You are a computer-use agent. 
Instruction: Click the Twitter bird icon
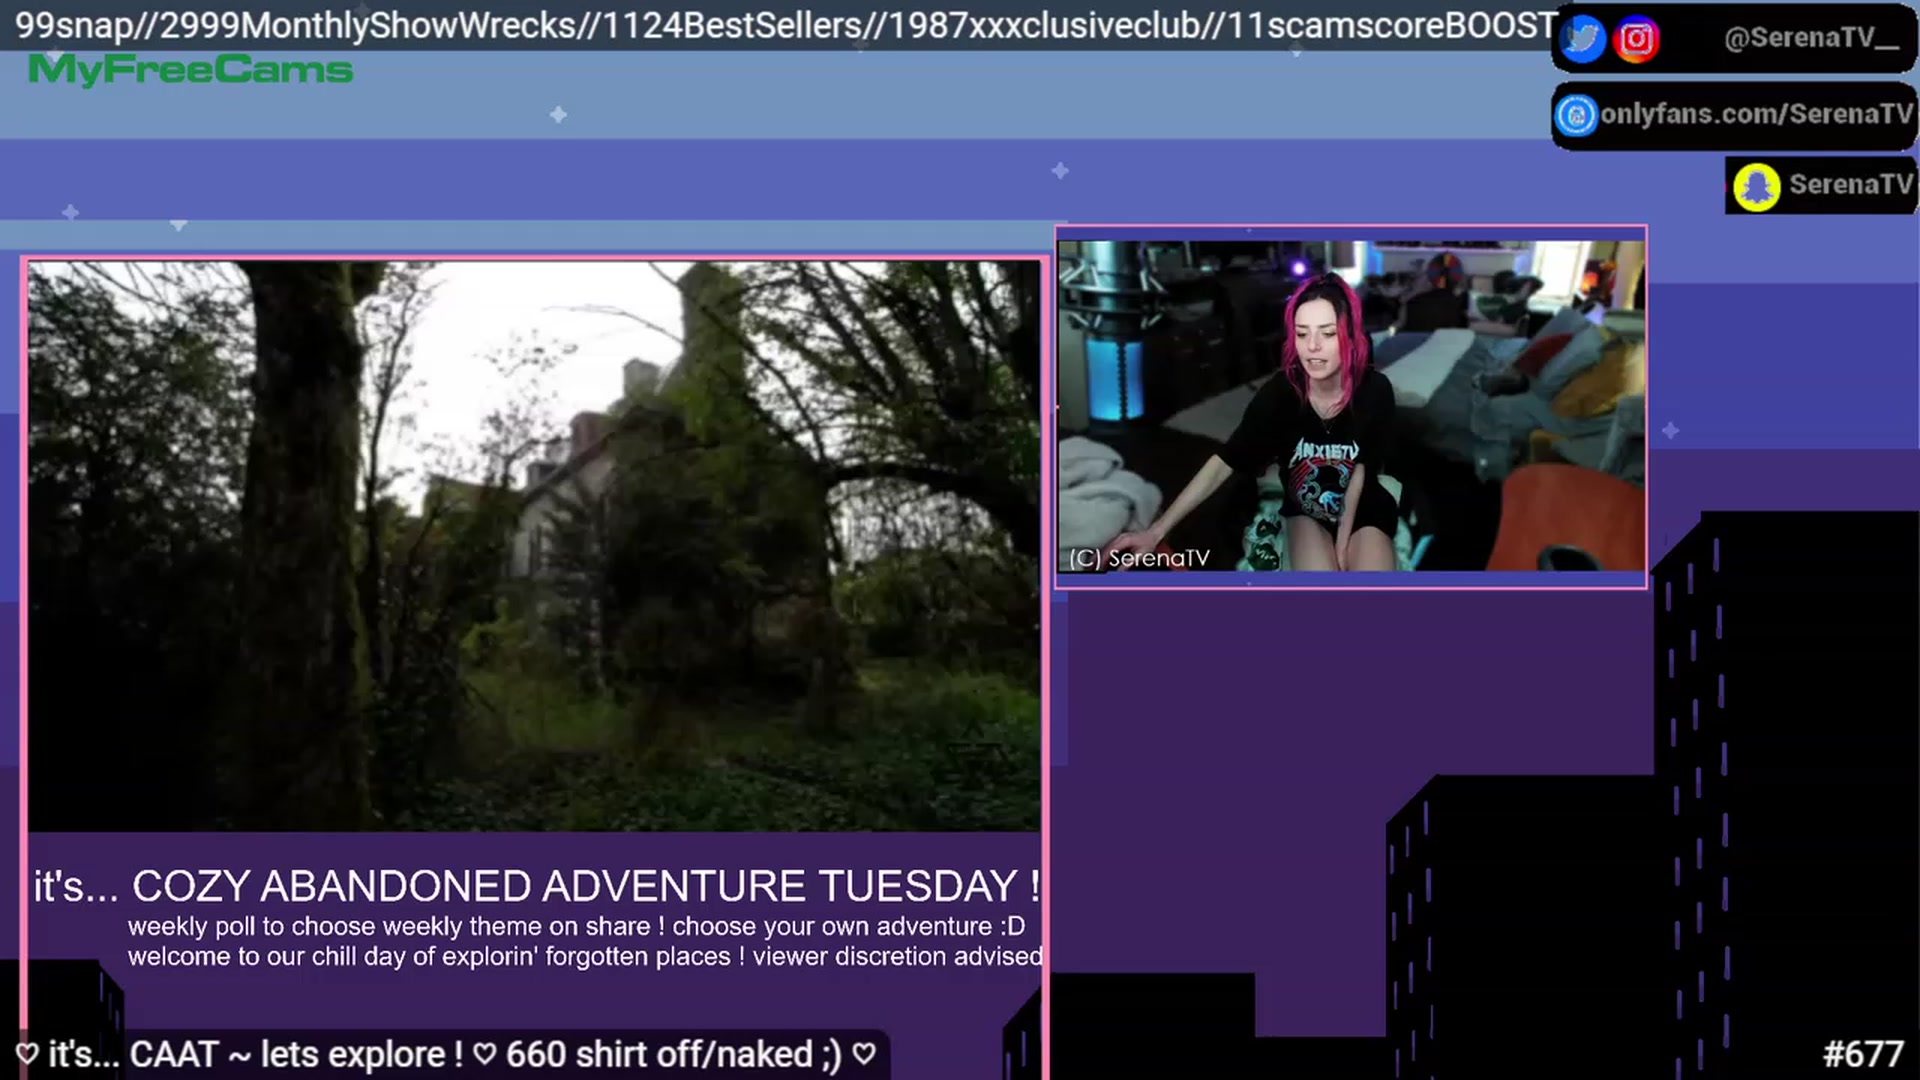pyautogui.click(x=1582, y=39)
